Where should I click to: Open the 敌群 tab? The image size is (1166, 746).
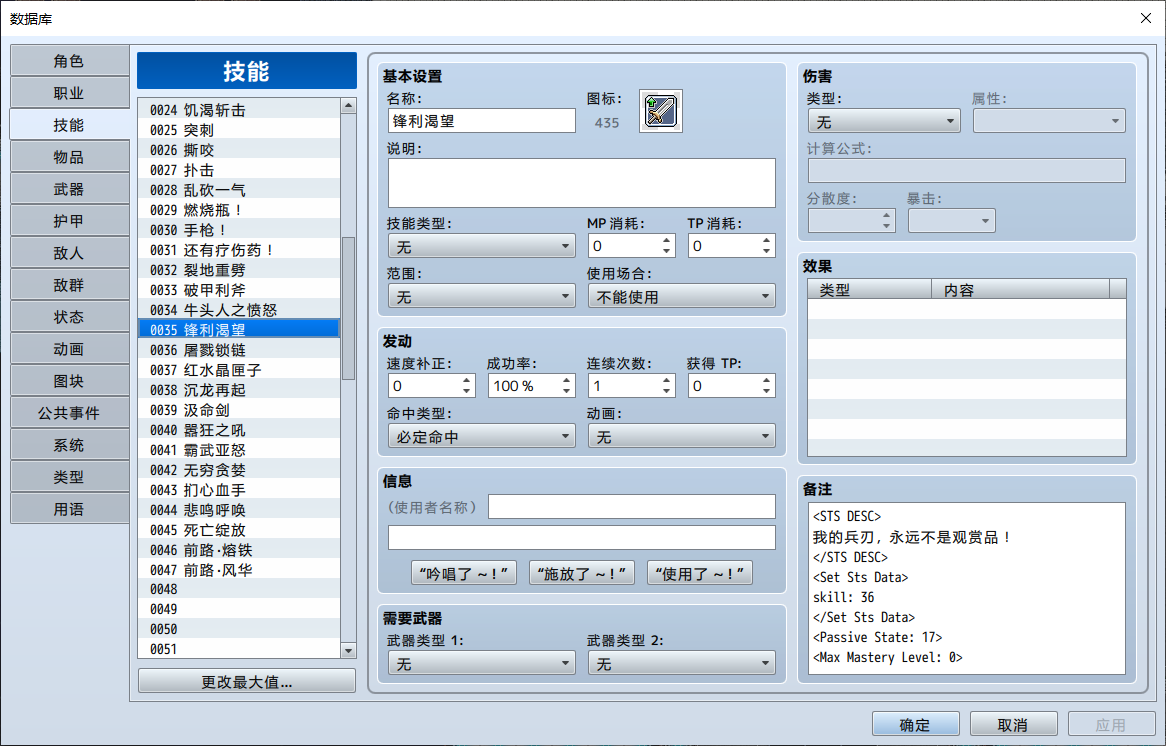coord(69,285)
